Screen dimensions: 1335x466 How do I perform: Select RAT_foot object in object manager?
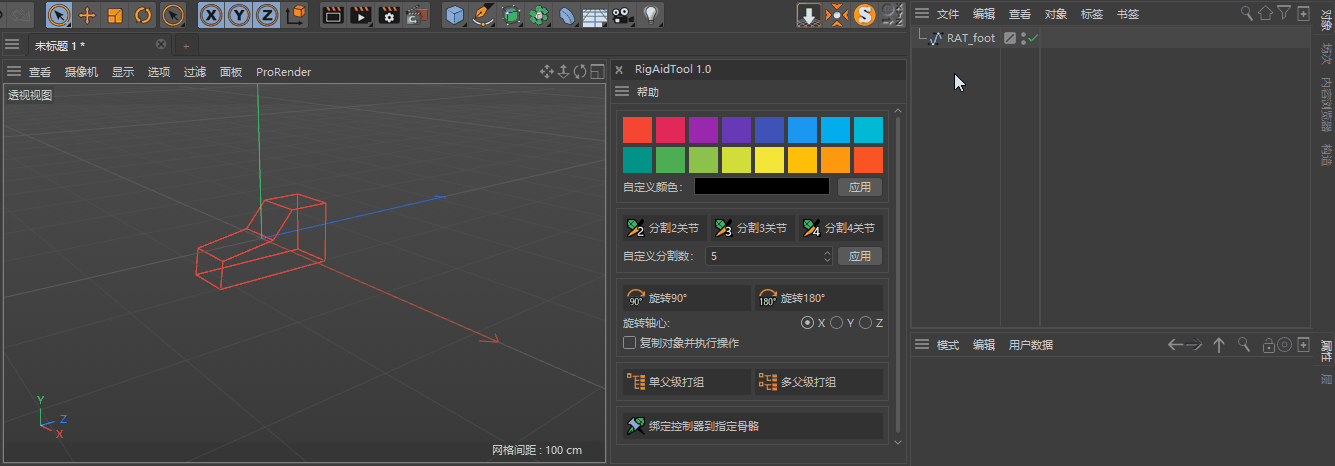coord(970,38)
